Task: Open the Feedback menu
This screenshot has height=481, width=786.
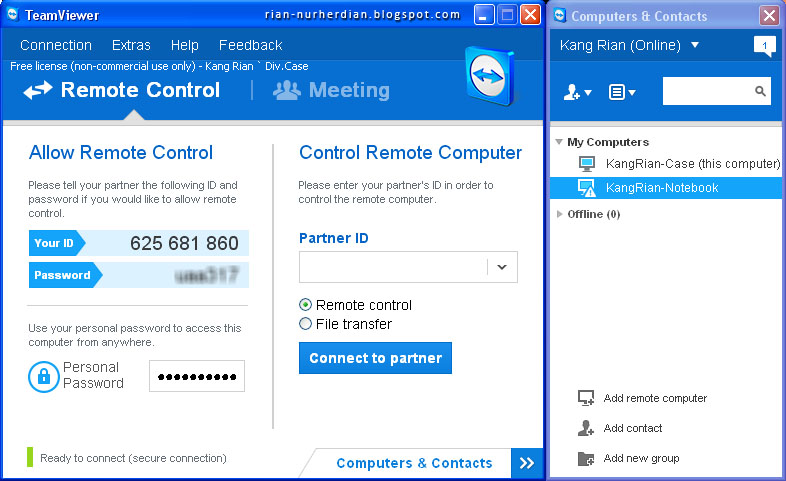Action: click(x=251, y=45)
